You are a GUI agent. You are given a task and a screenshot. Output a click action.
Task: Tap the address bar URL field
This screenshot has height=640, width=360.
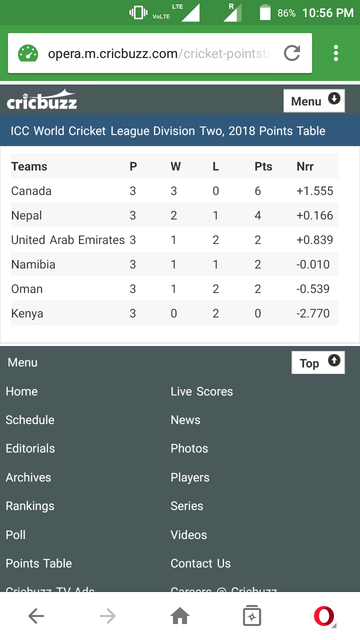[x=160, y=53]
